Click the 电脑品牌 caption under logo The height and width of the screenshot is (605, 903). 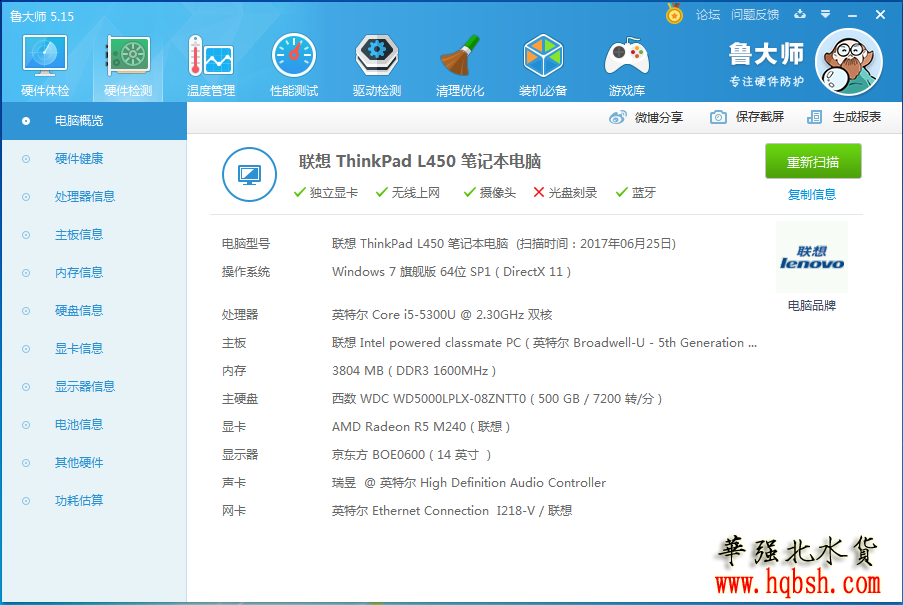pyautogui.click(x=811, y=306)
